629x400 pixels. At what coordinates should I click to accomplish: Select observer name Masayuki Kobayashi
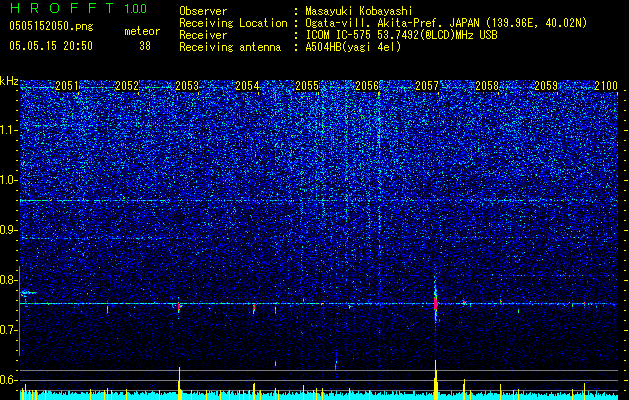(x=359, y=11)
